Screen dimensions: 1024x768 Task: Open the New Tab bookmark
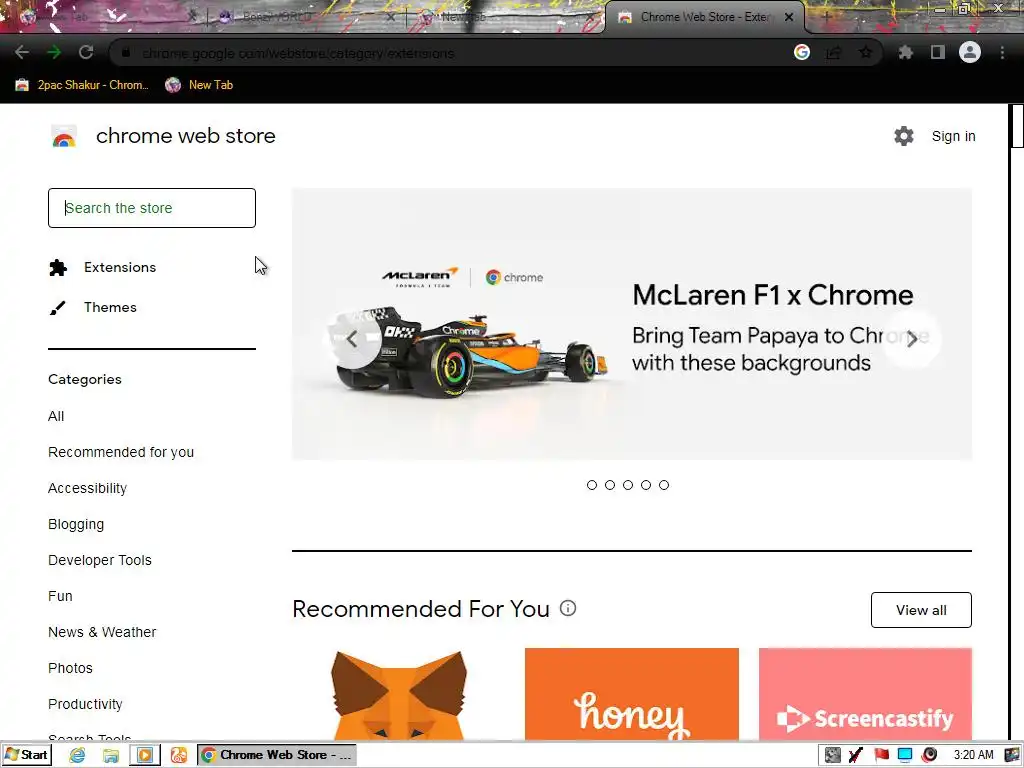(199, 85)
